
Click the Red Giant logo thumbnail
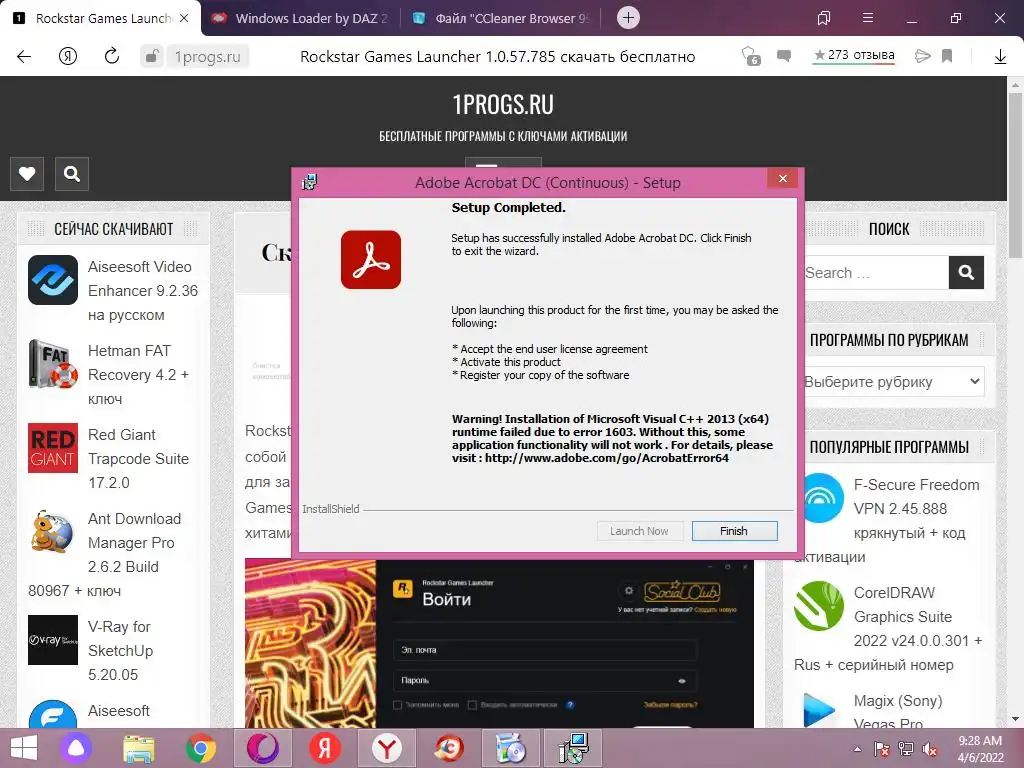click(x=53, y=448)
